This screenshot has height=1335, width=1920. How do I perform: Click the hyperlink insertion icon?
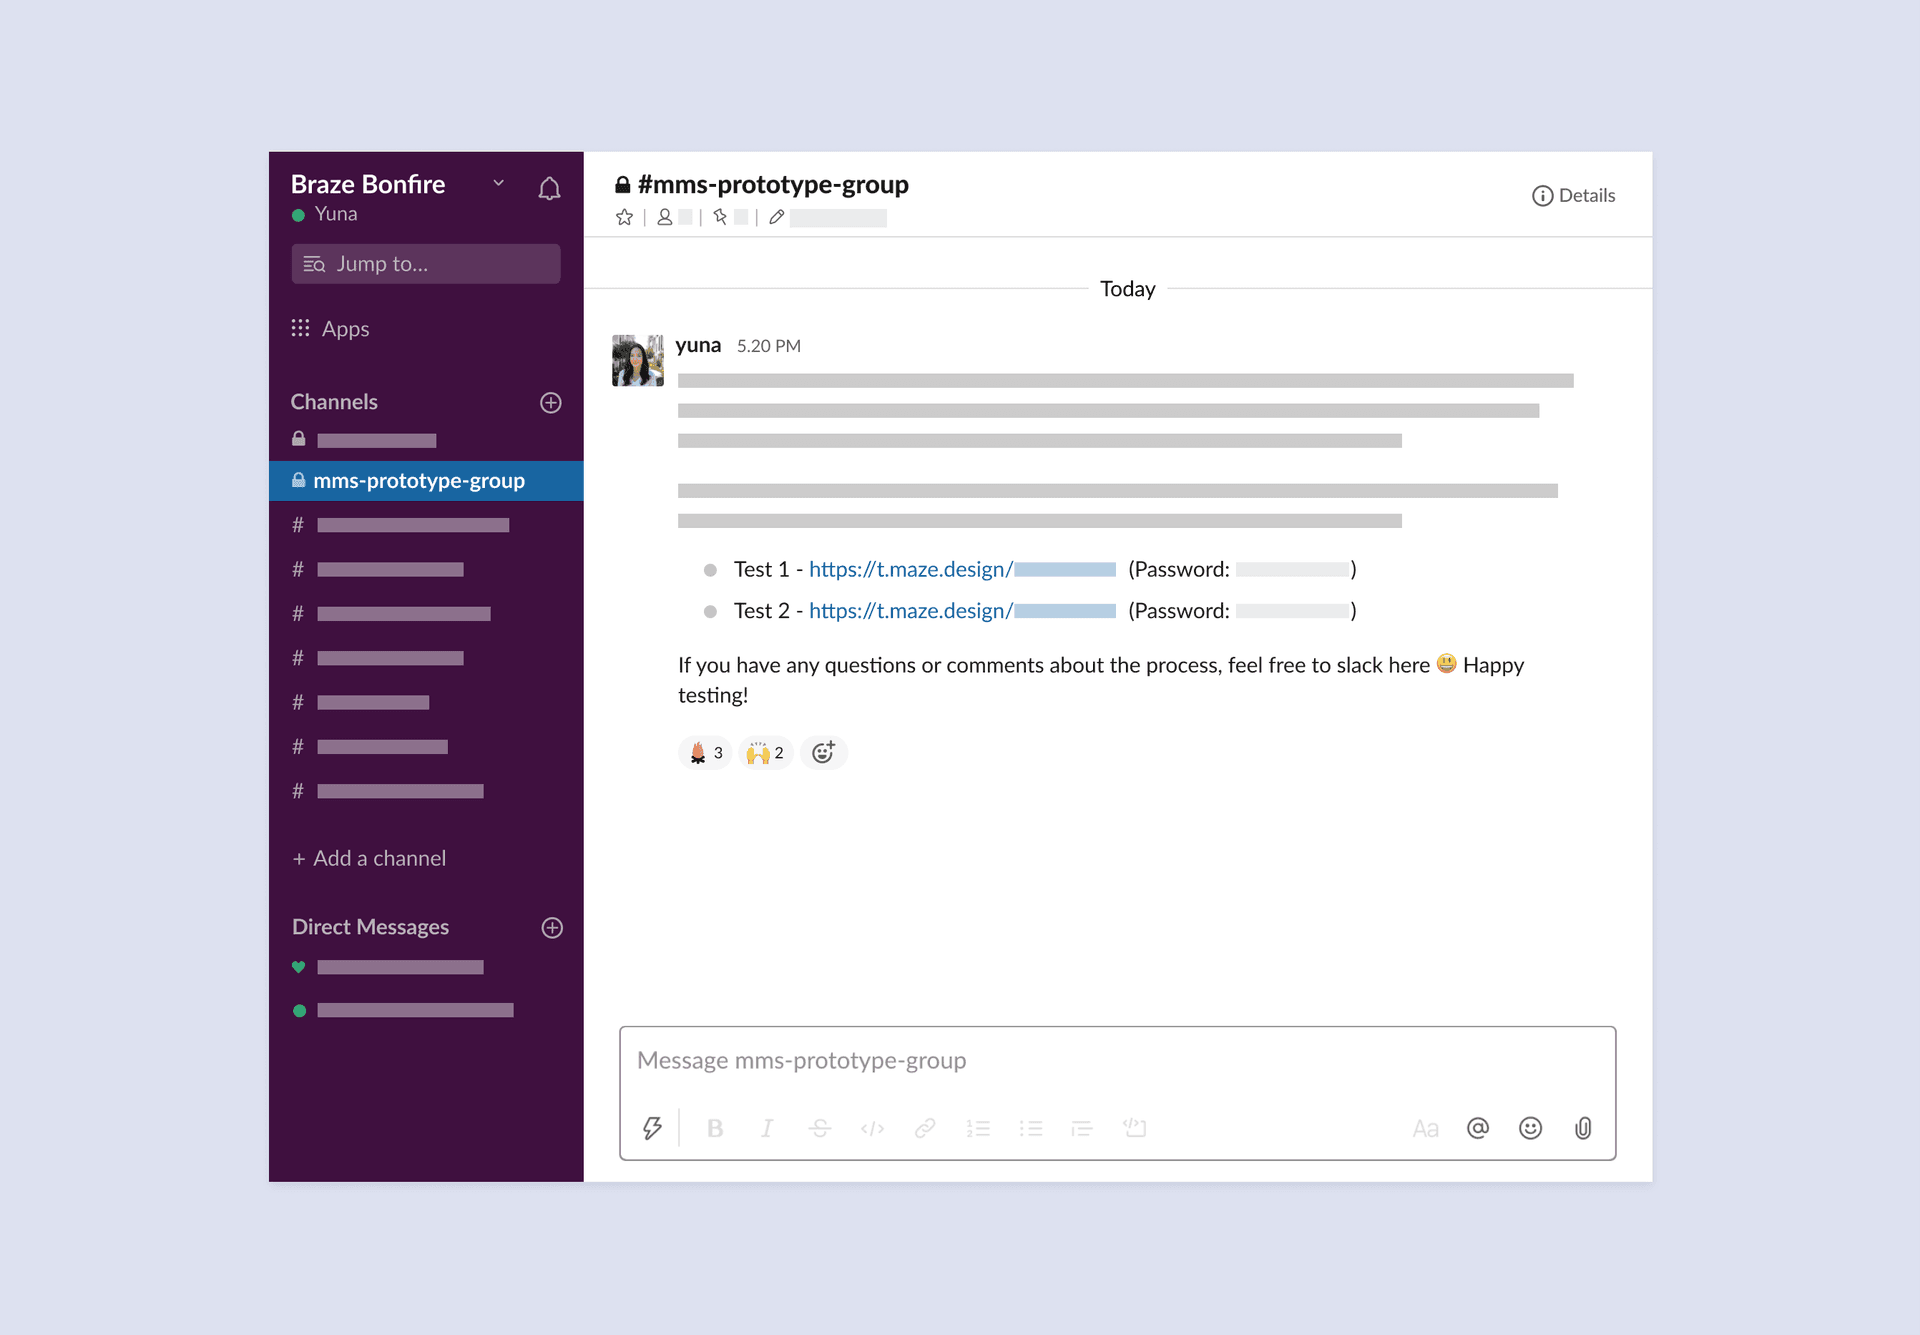(926, 1126)
